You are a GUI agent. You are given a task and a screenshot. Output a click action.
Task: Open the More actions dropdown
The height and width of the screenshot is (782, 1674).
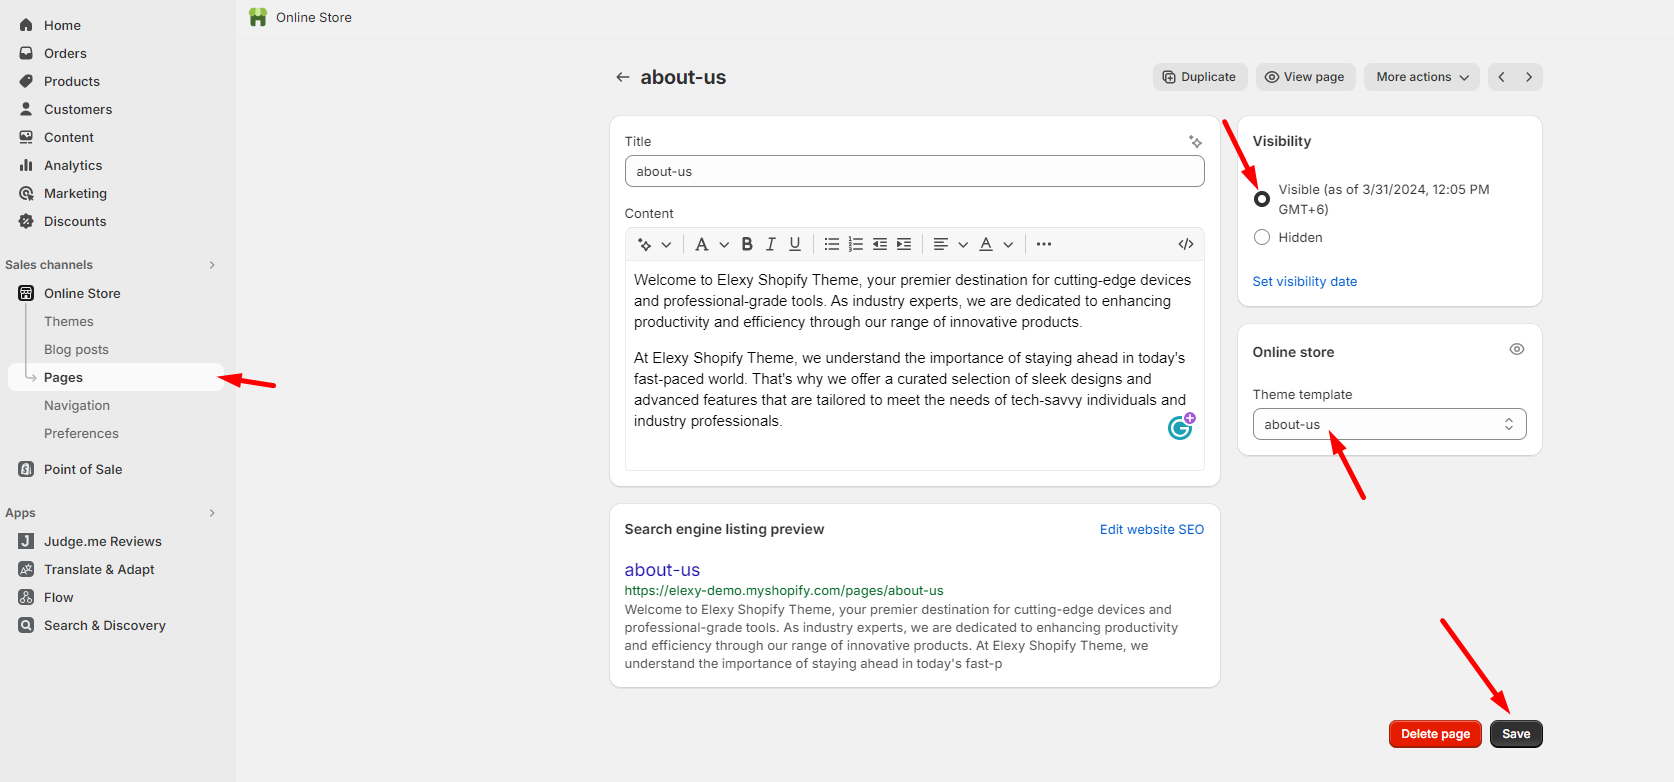click(1422, 77)
